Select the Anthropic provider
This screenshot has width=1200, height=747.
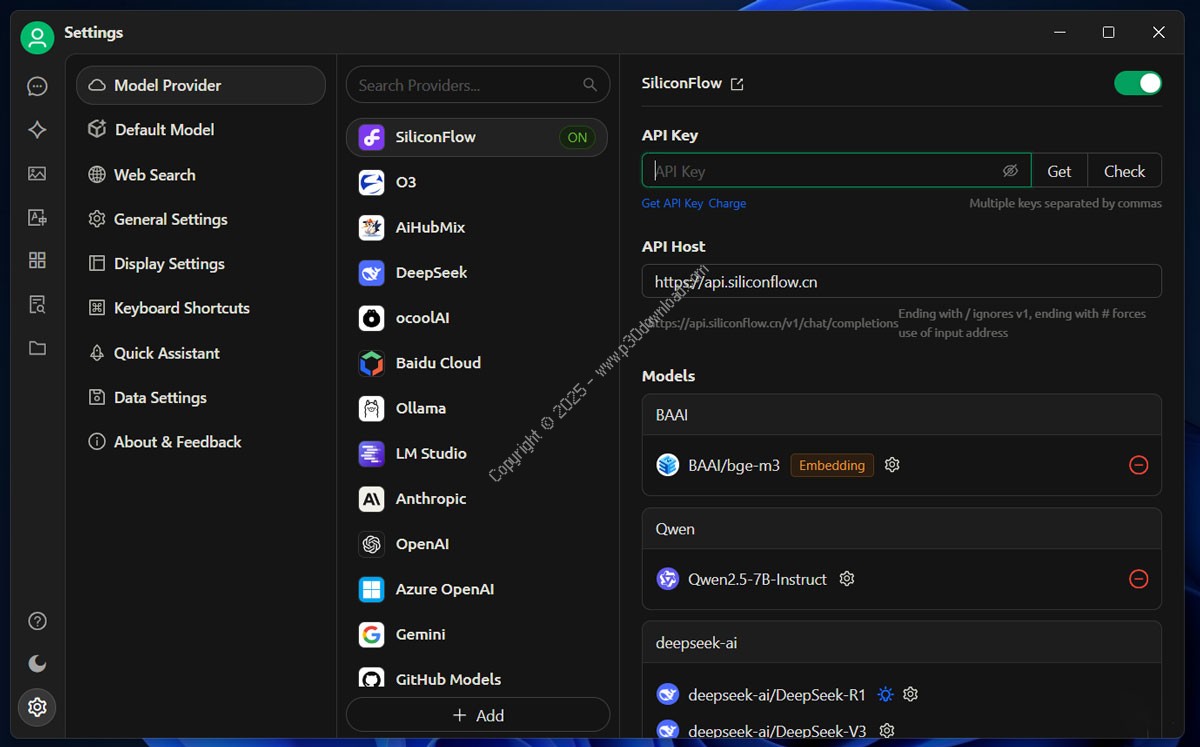[477, 498]
